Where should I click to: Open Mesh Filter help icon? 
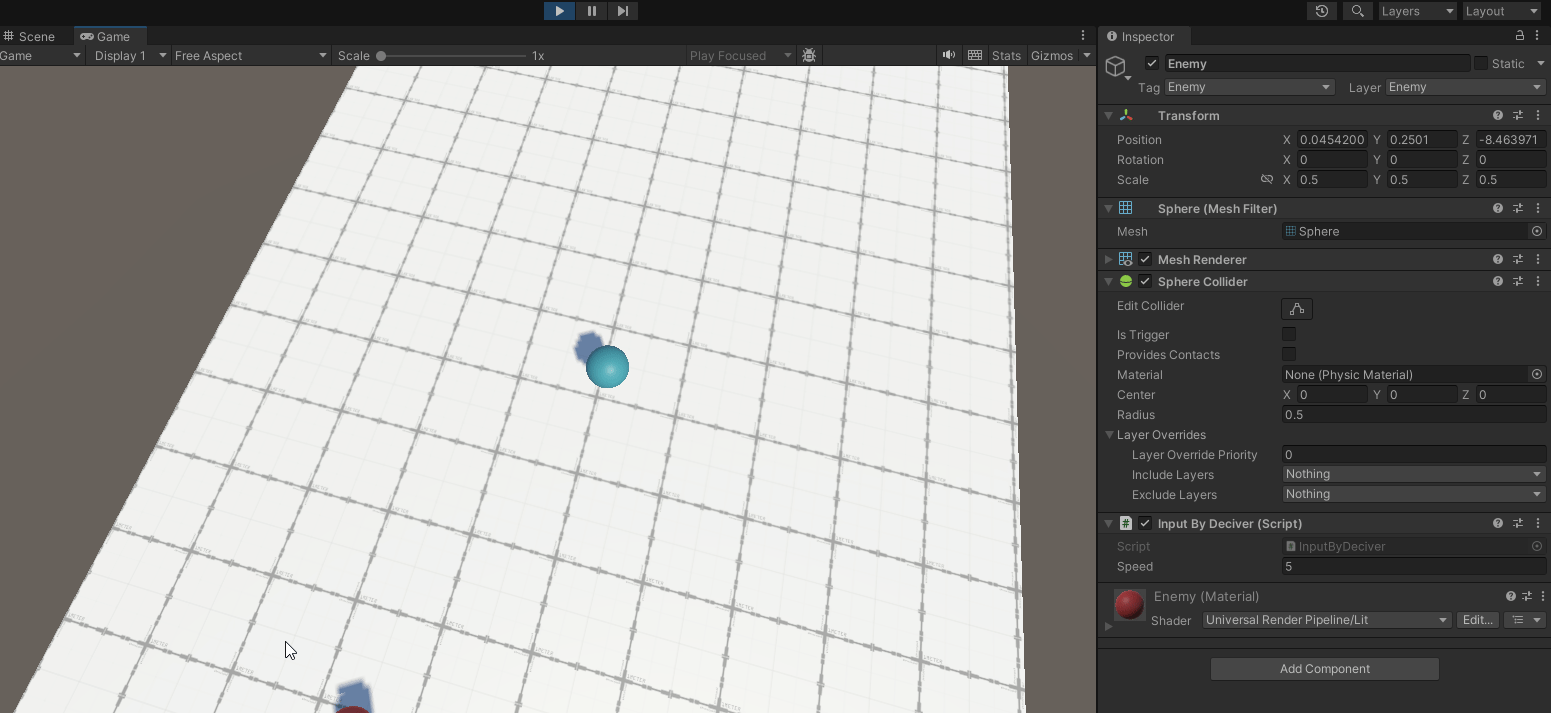click(x=1498, y=209)
